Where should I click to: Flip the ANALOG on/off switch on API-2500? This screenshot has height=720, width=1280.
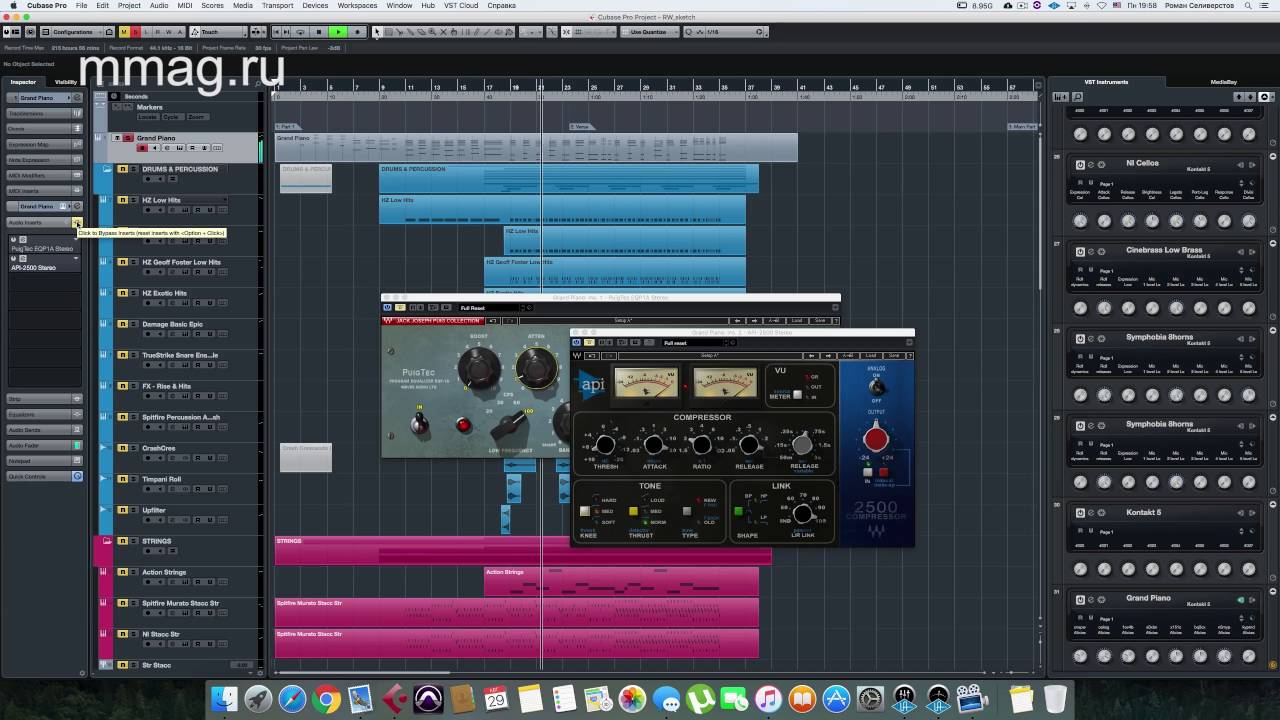(877, 386)
